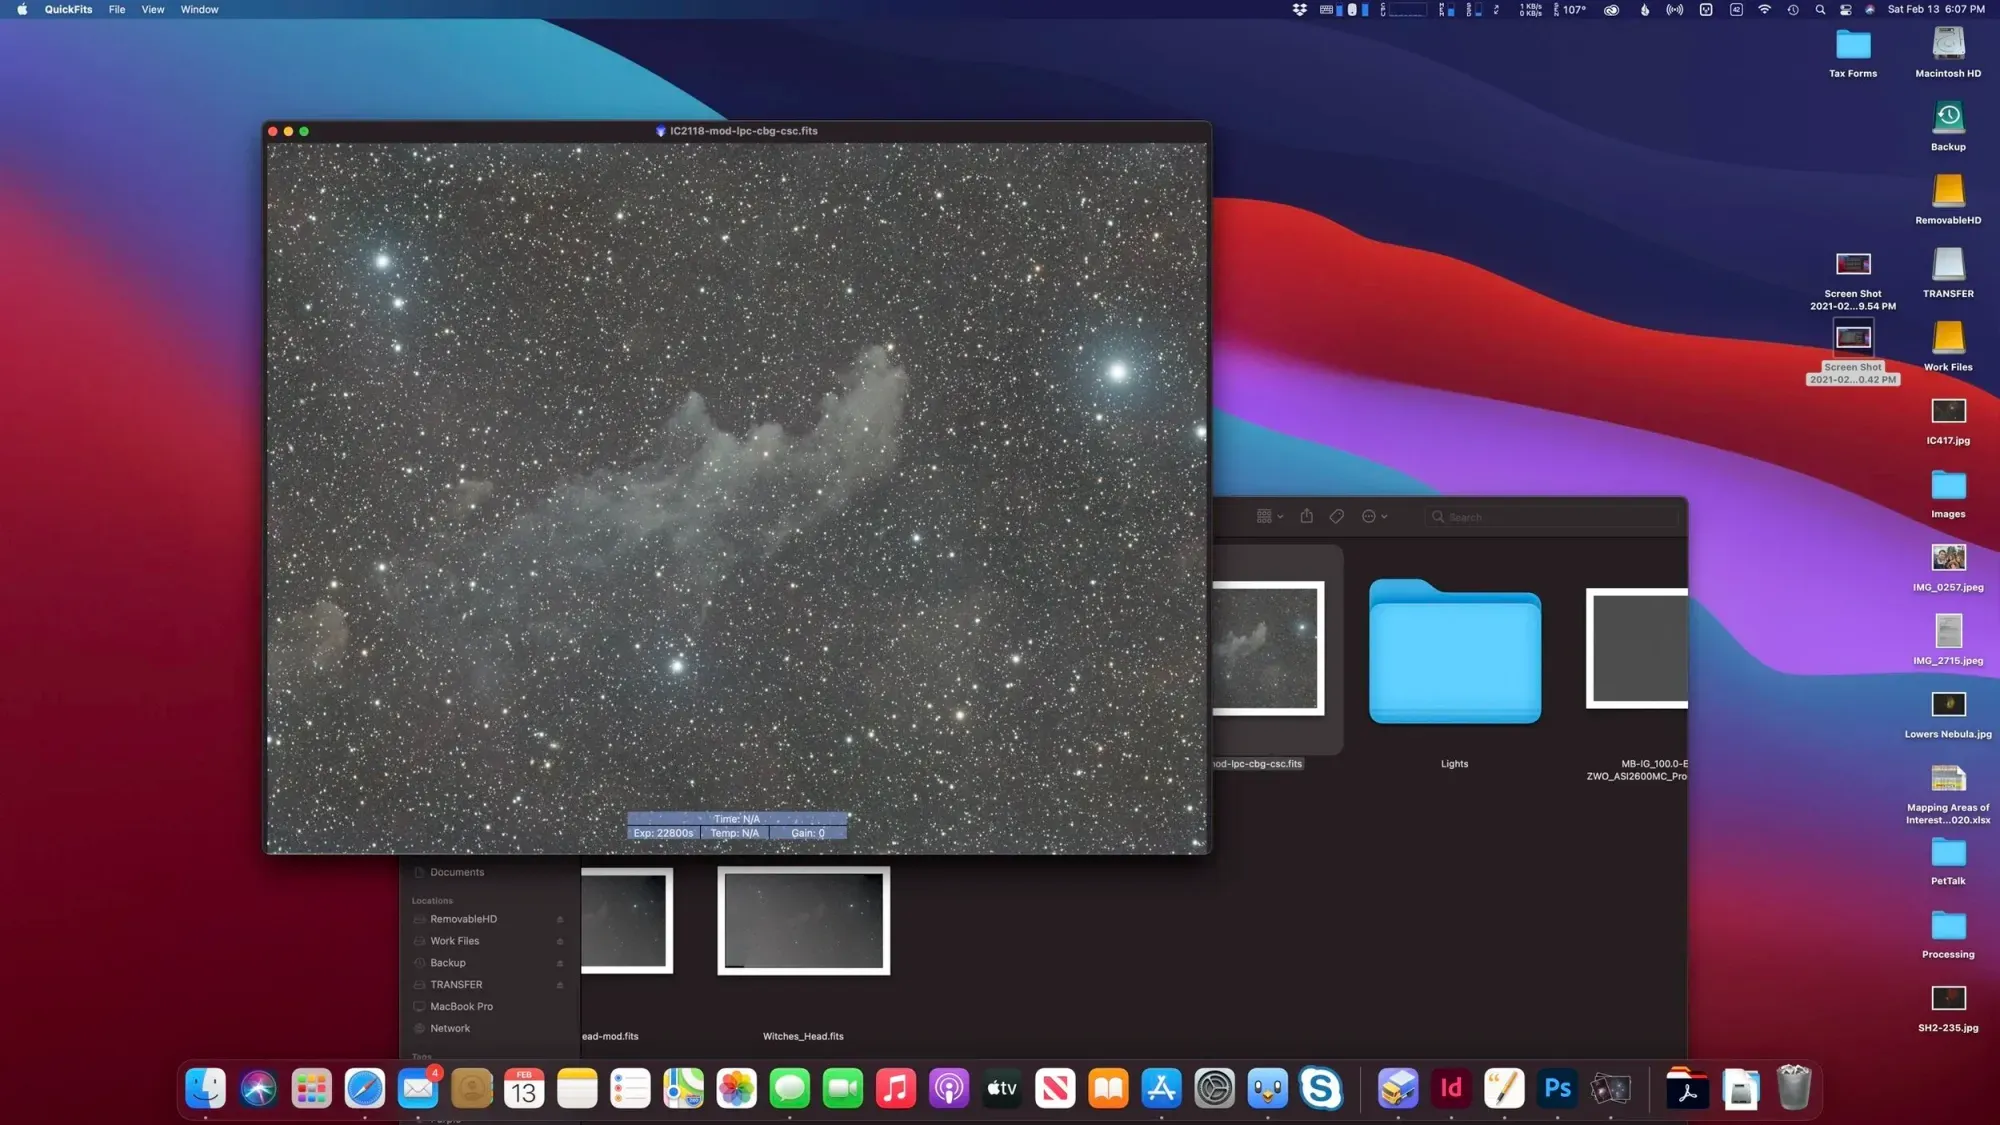
Task: Open the Wi-Fi status icon in menu bar
Action: [1765, 9]
